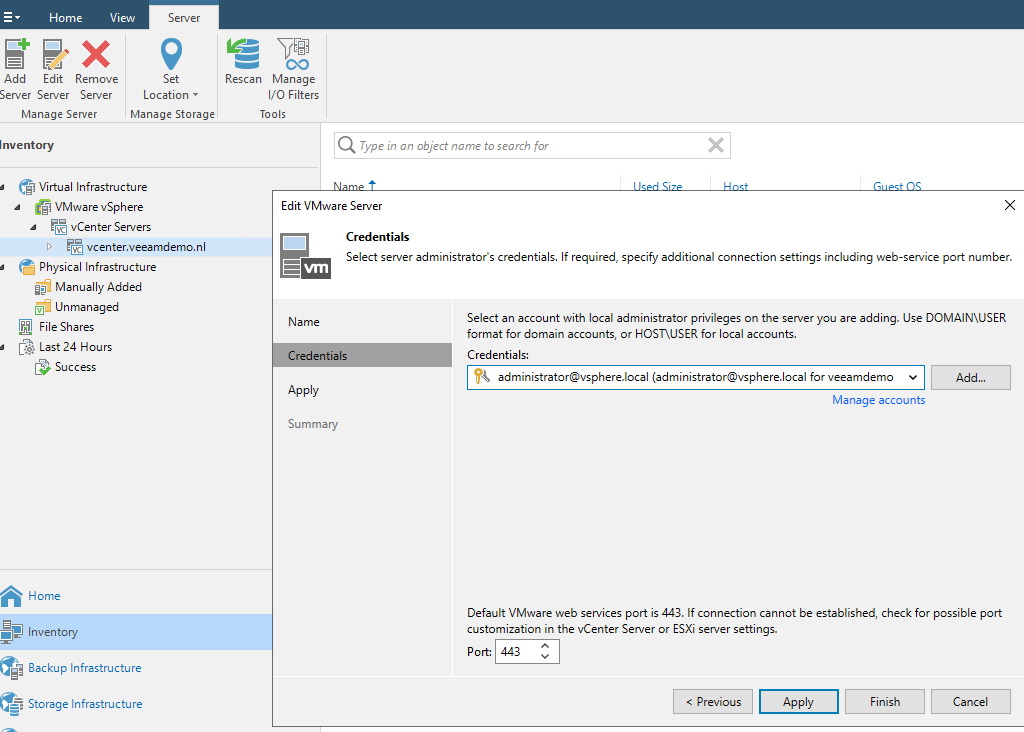This screenshot has height=732, width=1024.
Task: Switch to the View ribbon tab
Action: coord(122,17)
